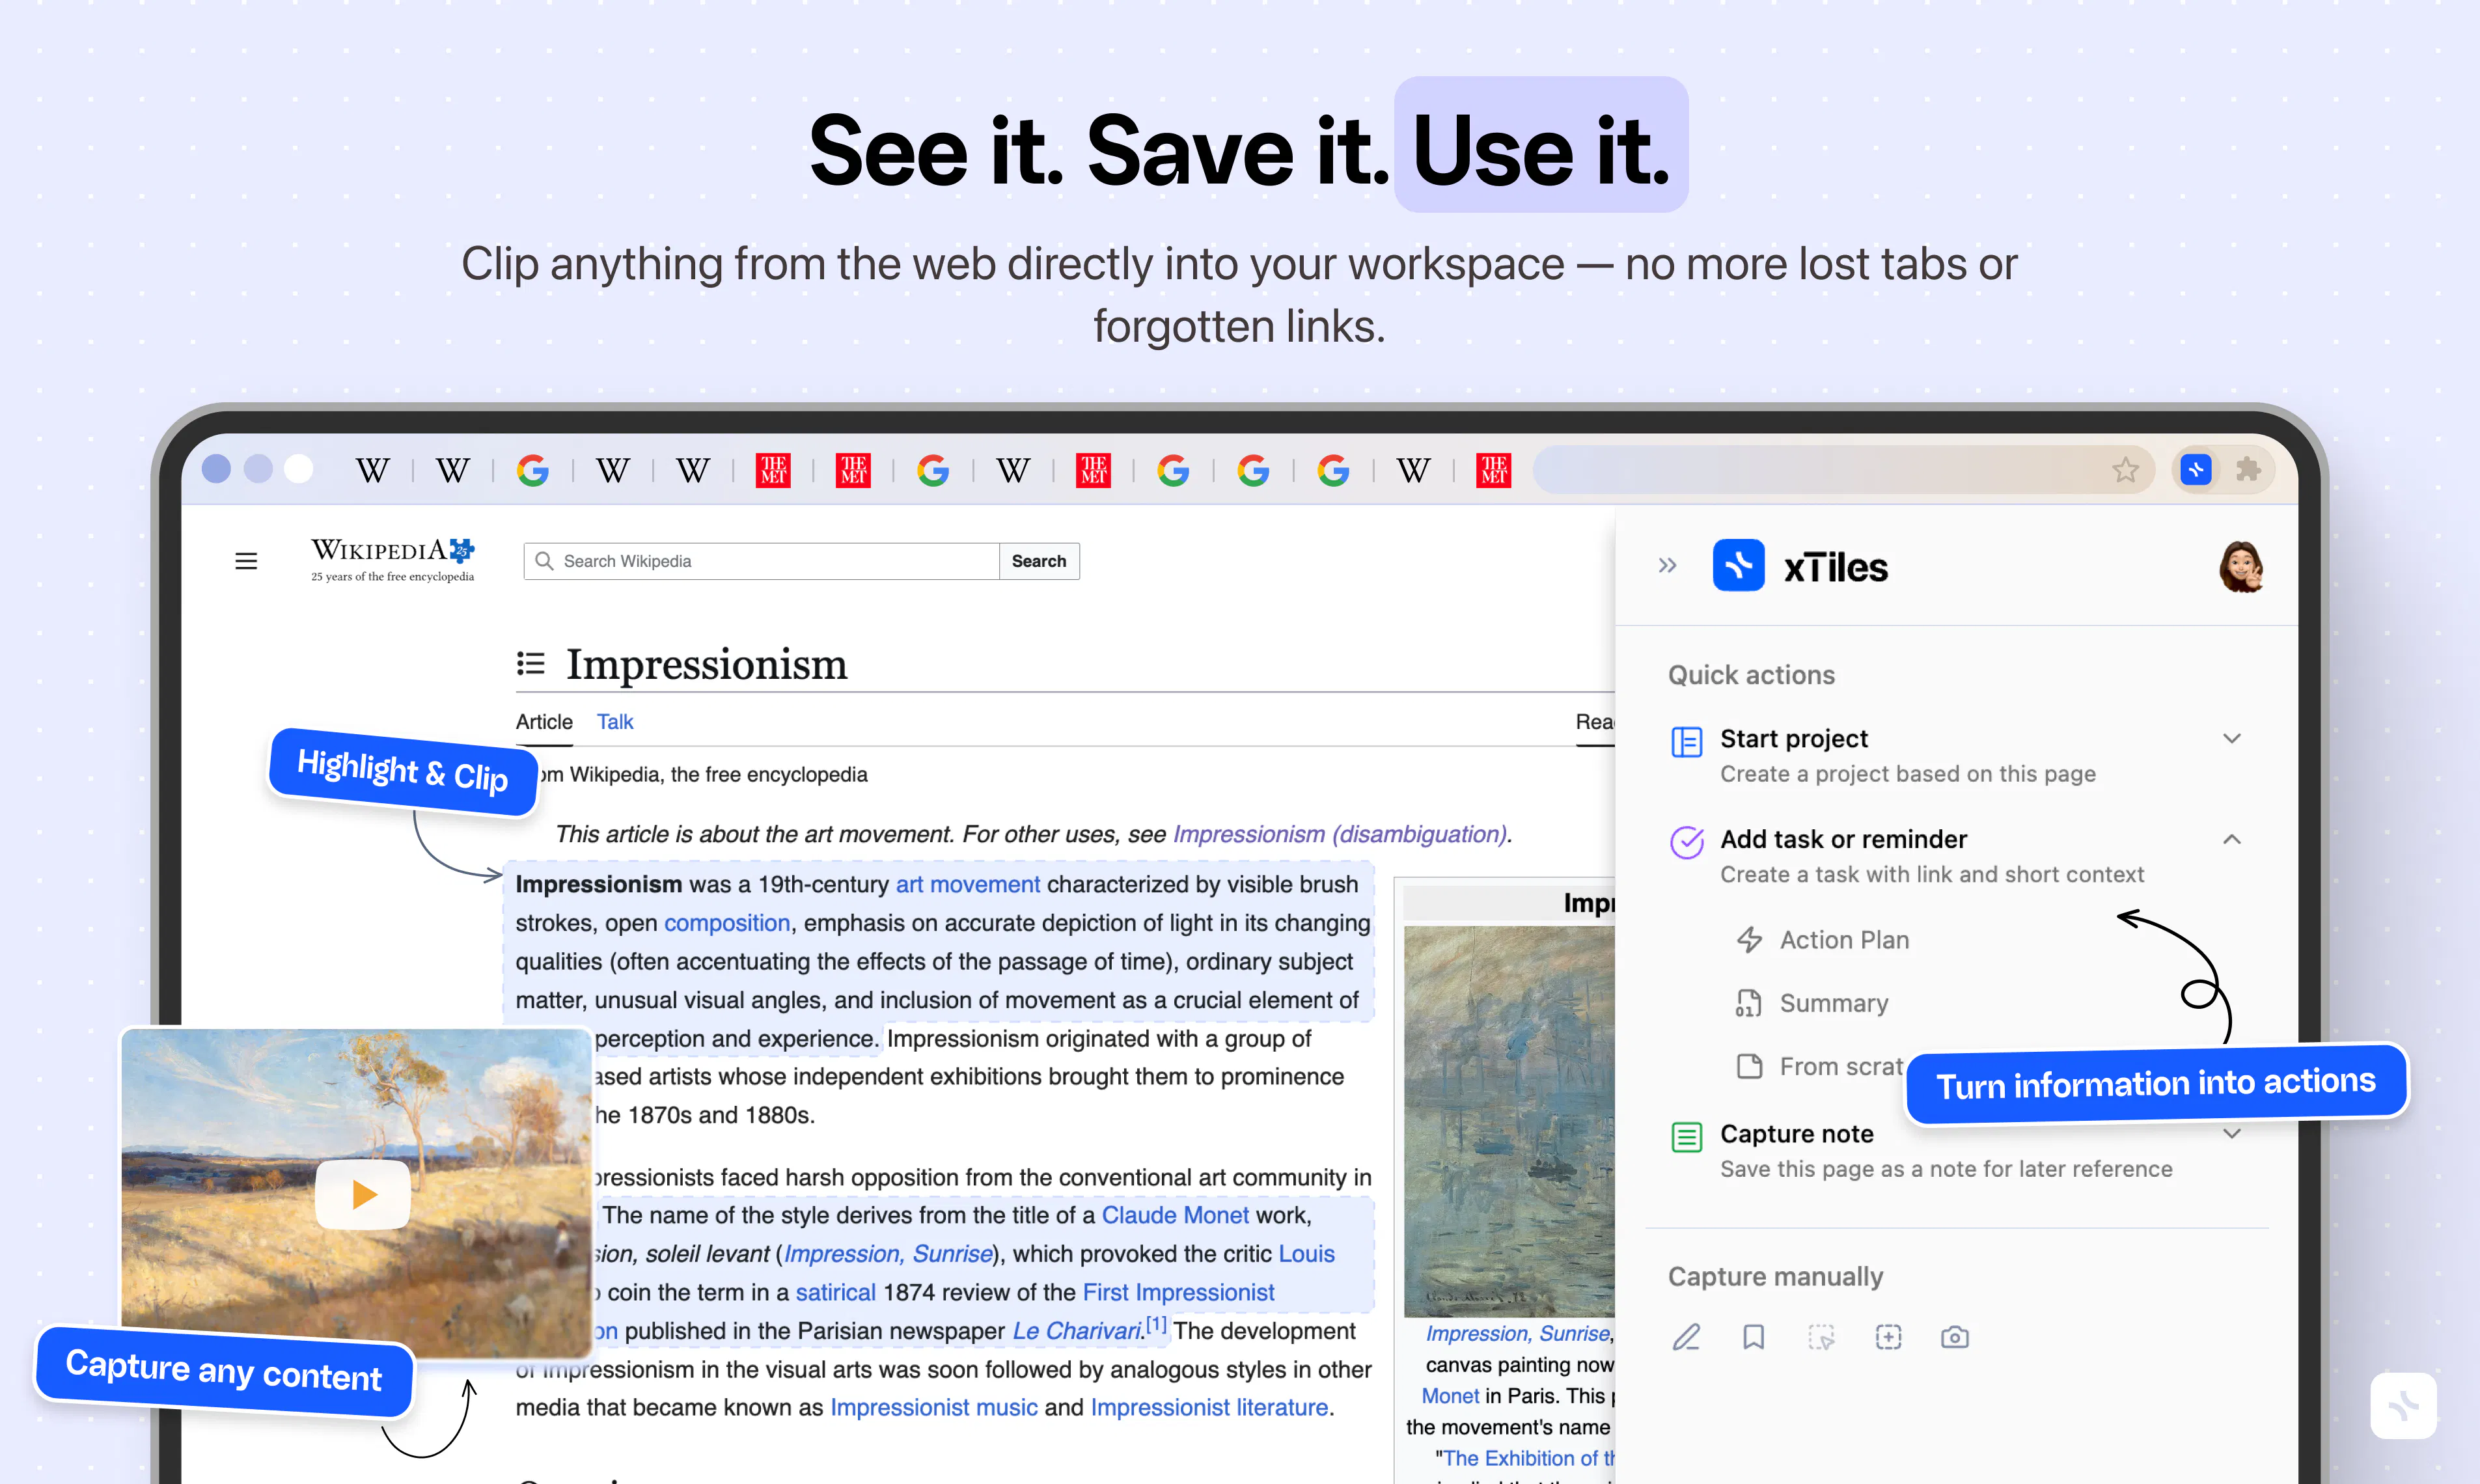Collapse the xTiles side panel with double chevron
Image resolution: width=2480 pixels, height=1484 pixels.
1667,566
